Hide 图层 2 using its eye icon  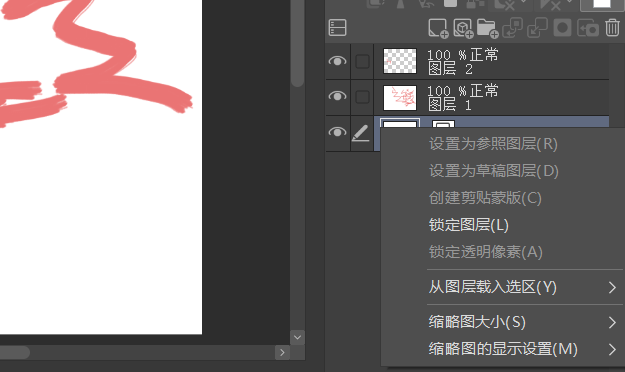337,61
